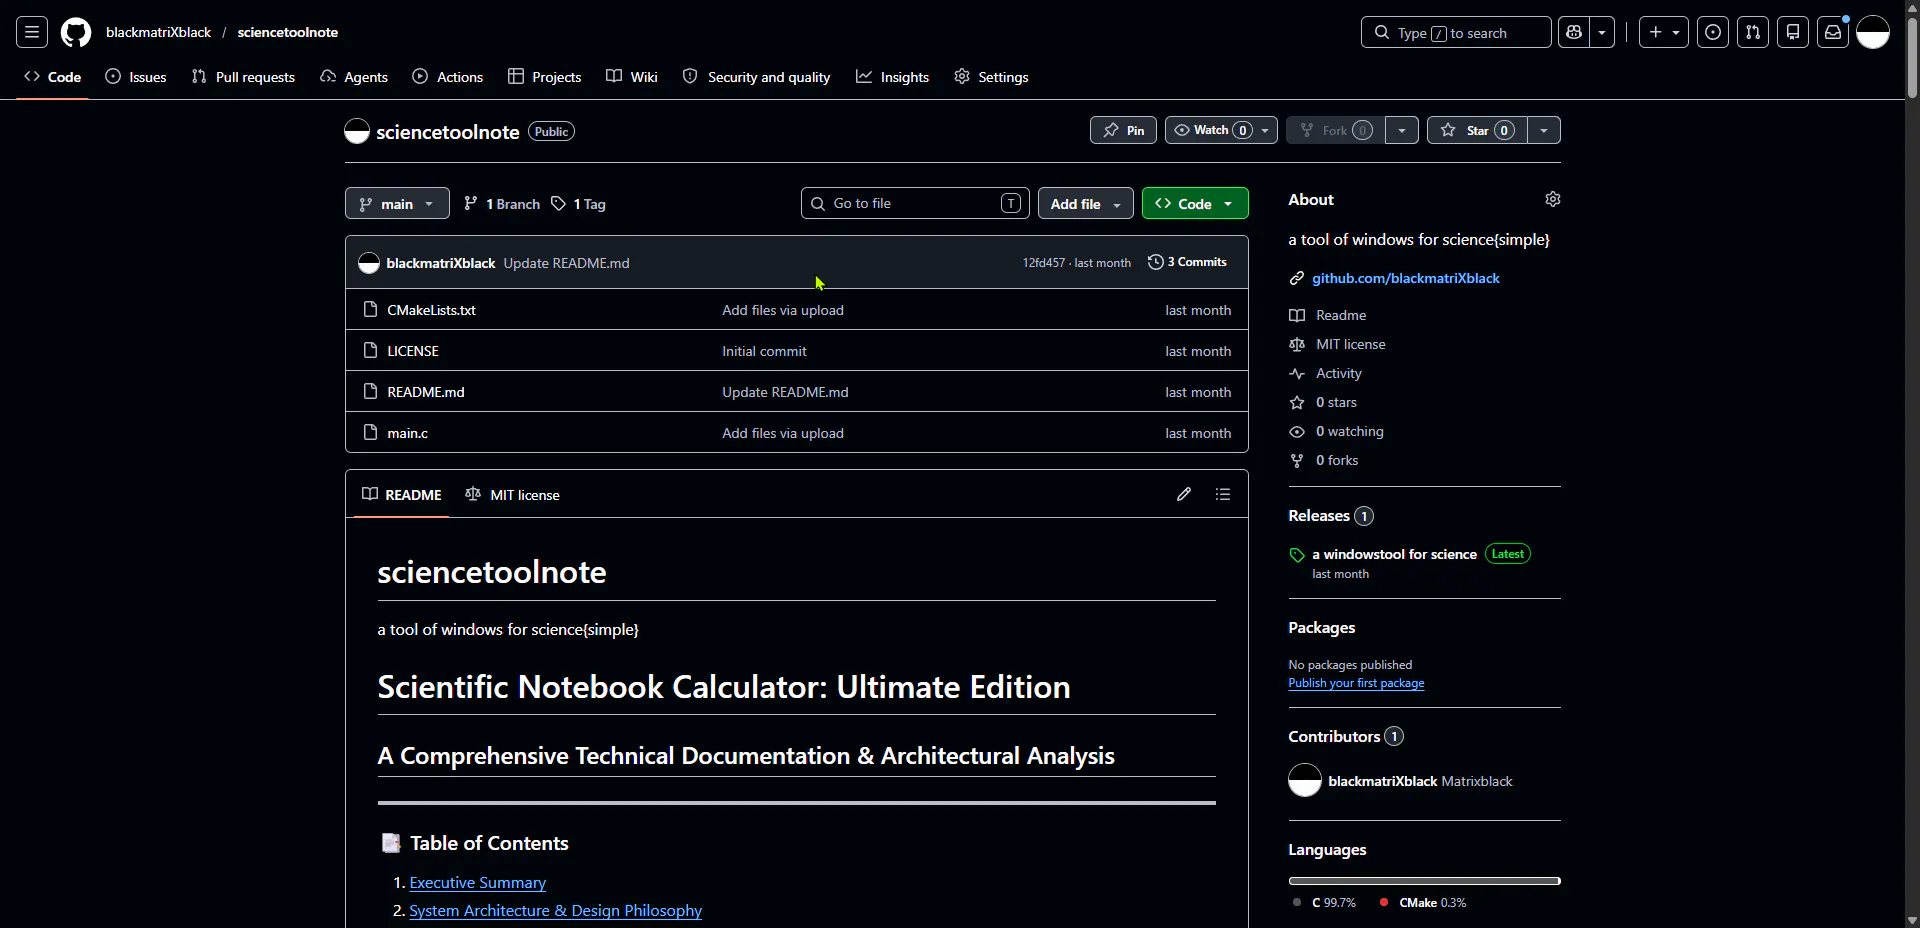Open Copilot chat icon in header

tap(1574, 32)
